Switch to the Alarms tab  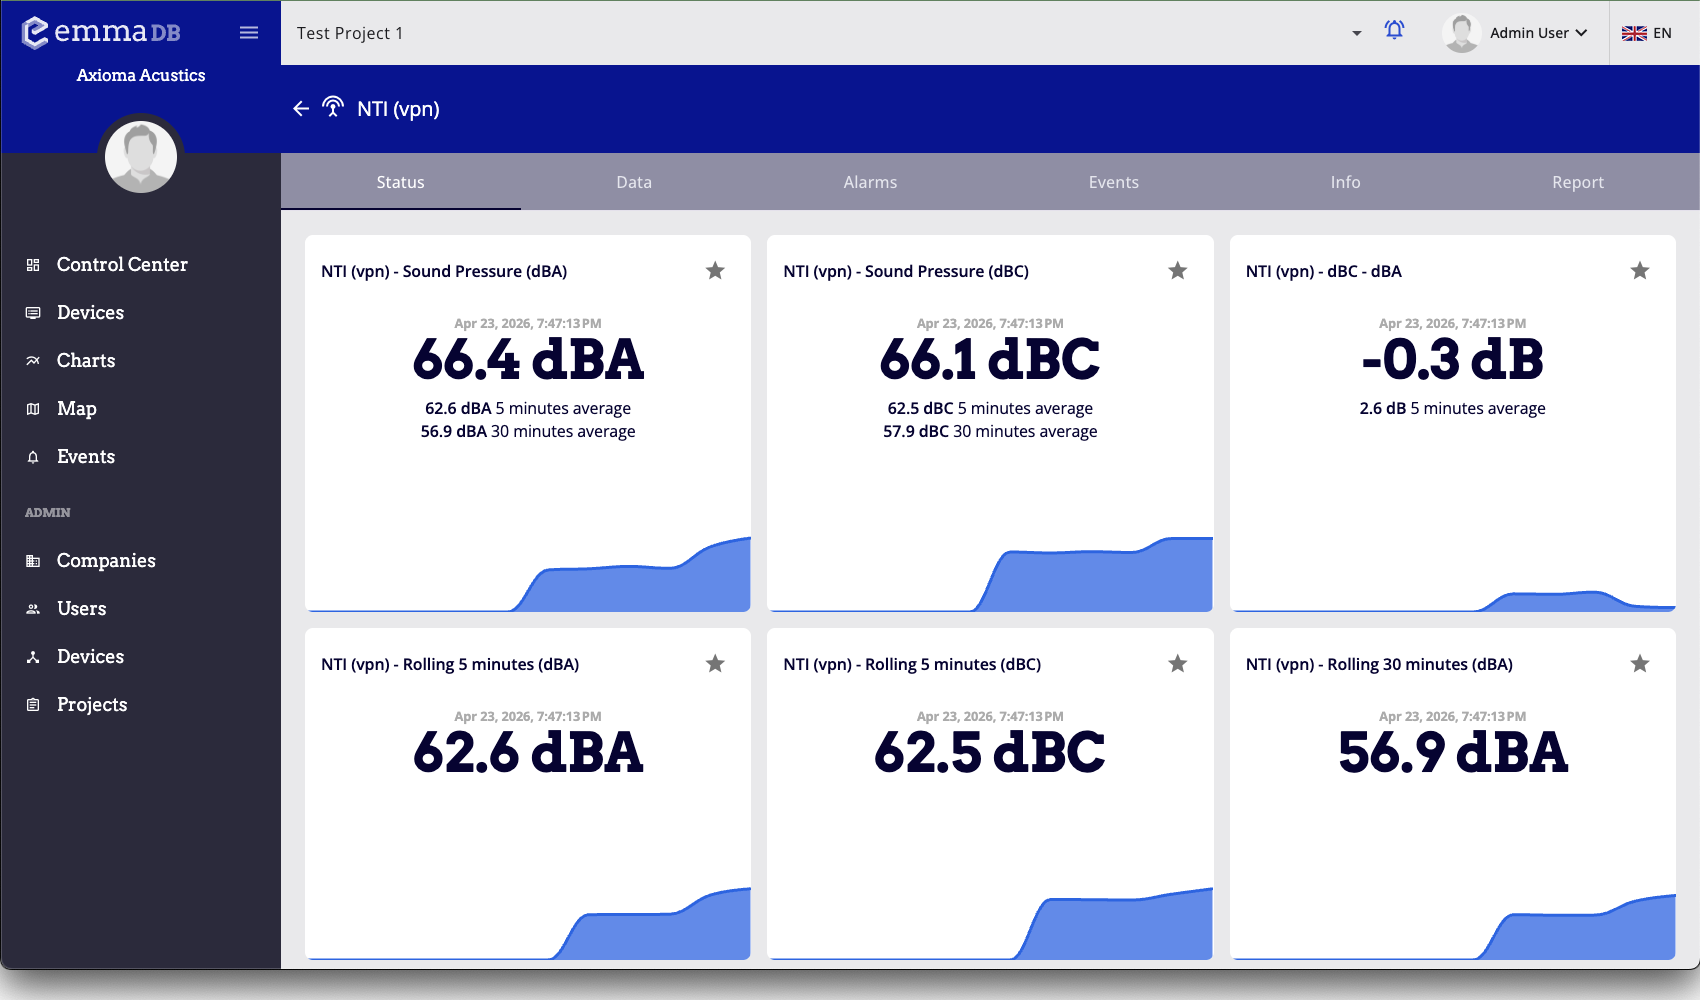pos(869,182)
